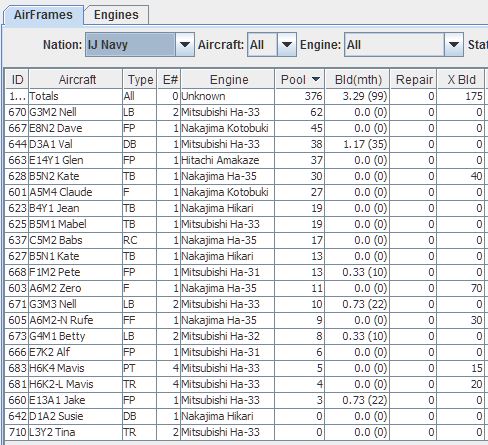Screen dimensions: 488x445
Task: Click the FF type cell for Rufe
Action: [140, 320]
